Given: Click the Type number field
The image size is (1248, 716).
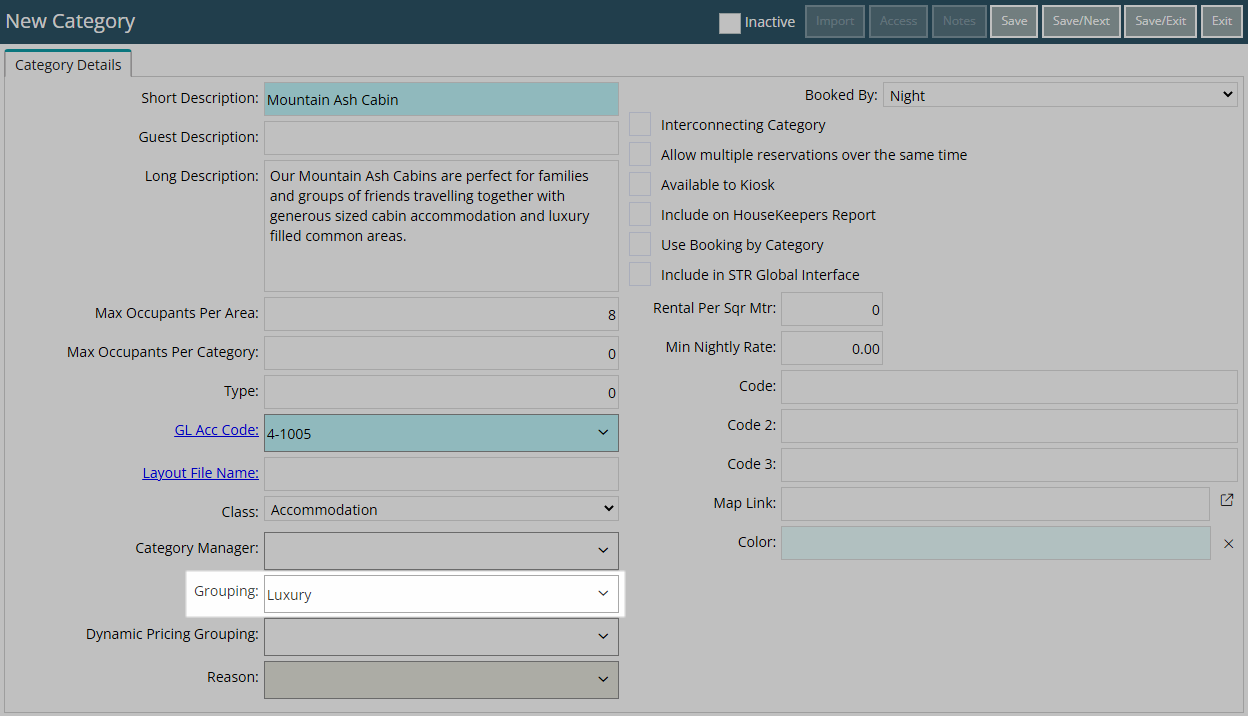Looking at the screenshot, I should [x=441, y=392].
